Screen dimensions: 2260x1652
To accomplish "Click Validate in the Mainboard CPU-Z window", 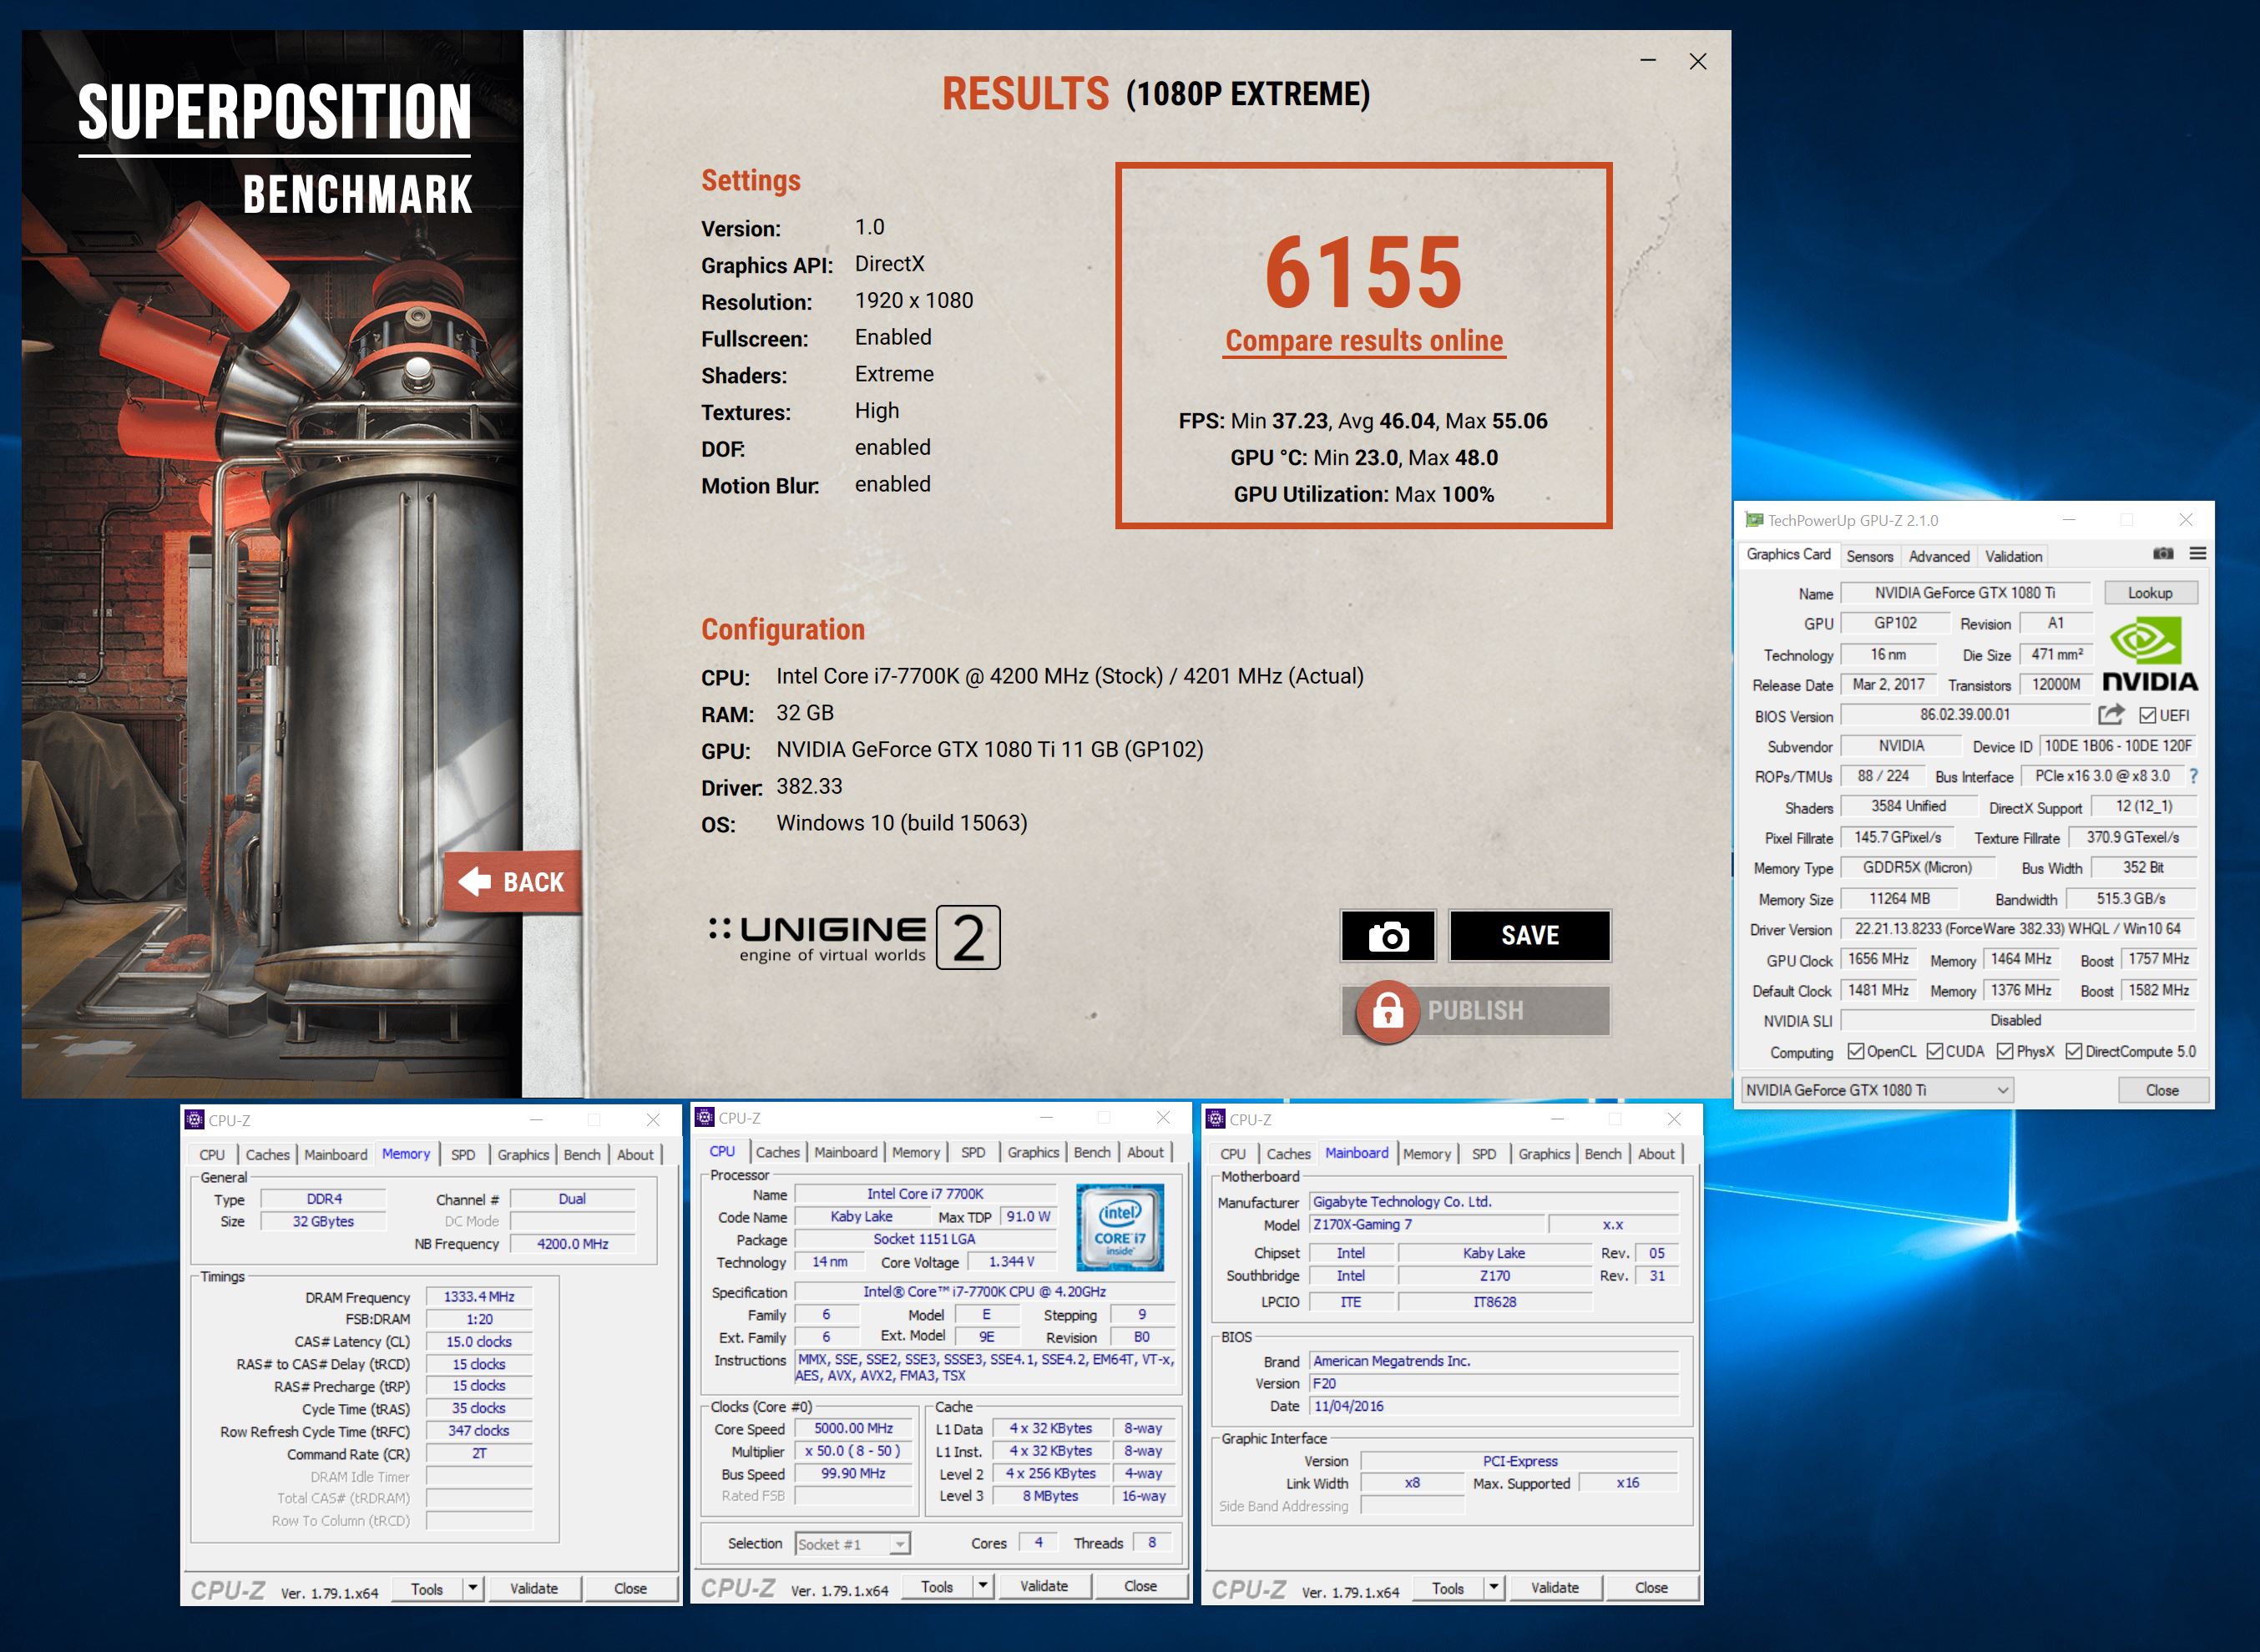I will [x=1555, y=1588].
